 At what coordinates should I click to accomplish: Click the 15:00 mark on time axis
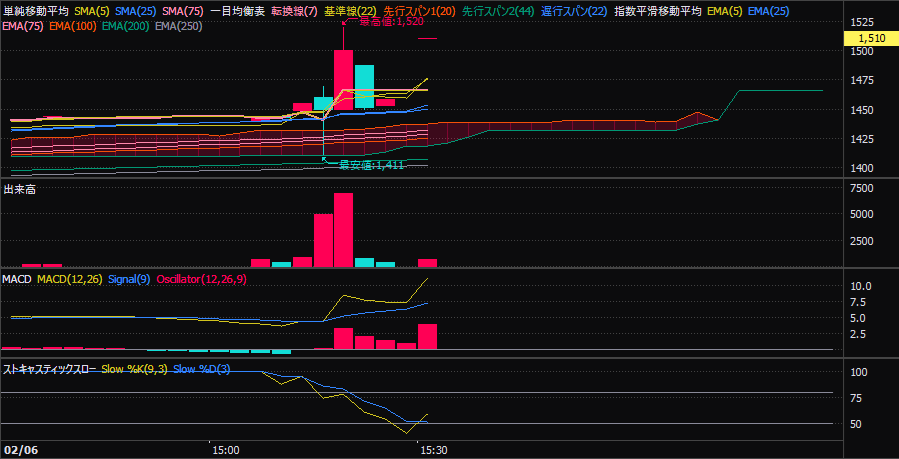(x=226, y=450)
